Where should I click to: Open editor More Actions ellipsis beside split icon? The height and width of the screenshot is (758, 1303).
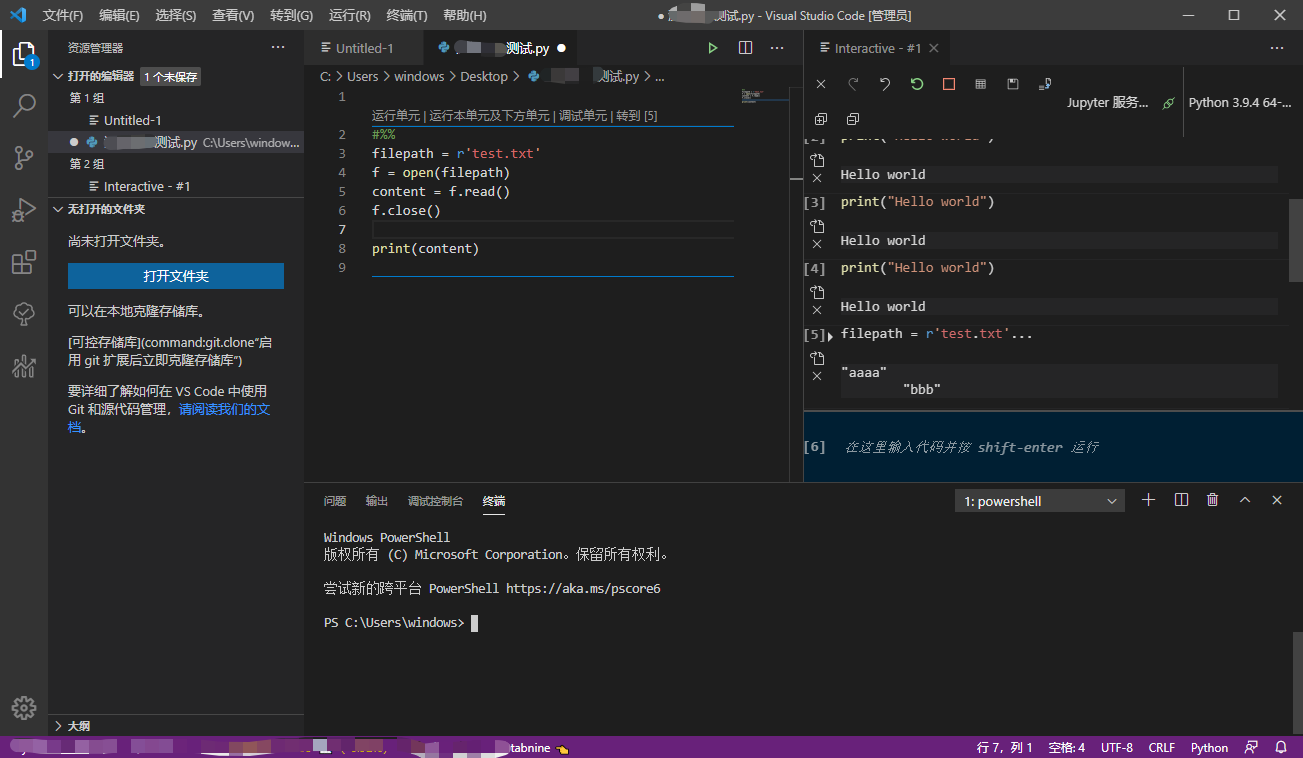tap(777, 48)
